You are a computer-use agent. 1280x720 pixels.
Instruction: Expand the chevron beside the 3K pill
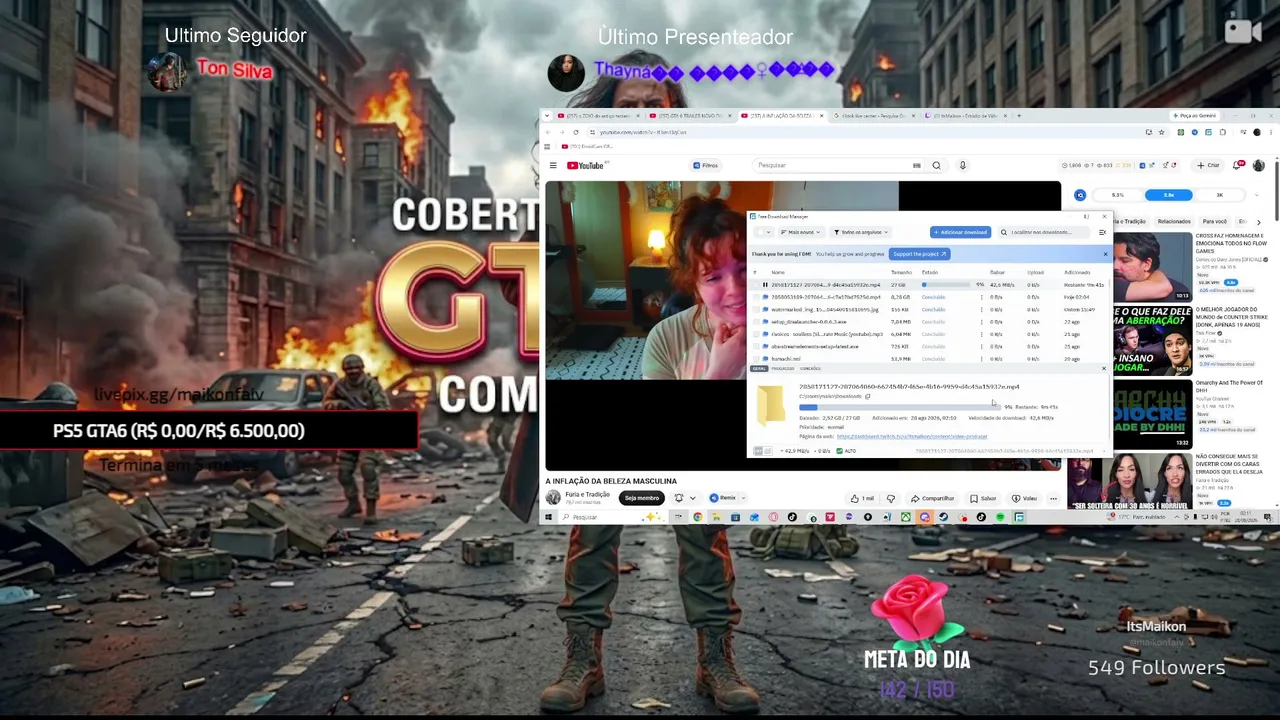[1258, 195]
